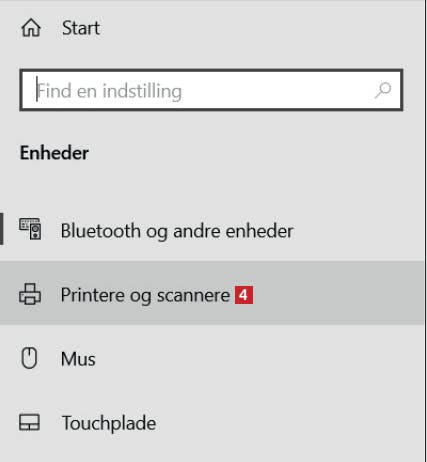Screen dimensions: 427x462
Task: Select the Enheder section heading
Action: (54, 153)
